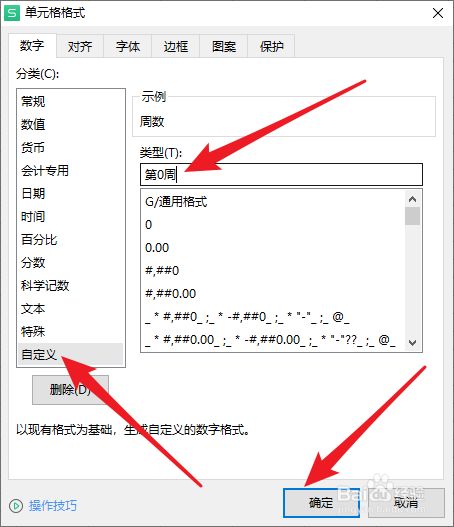Click the 取消 button
This screenshot has width=454, height=527.
tap(406, 503)
